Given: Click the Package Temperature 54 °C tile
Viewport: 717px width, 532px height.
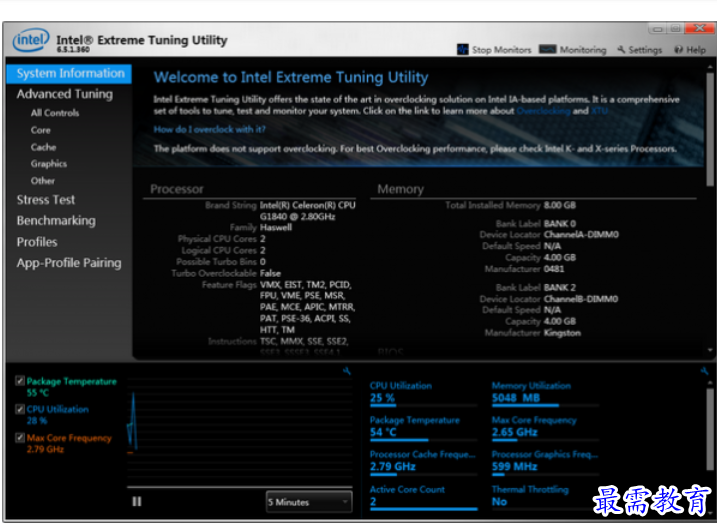Looking at the screenshot, I should (423, 428).
